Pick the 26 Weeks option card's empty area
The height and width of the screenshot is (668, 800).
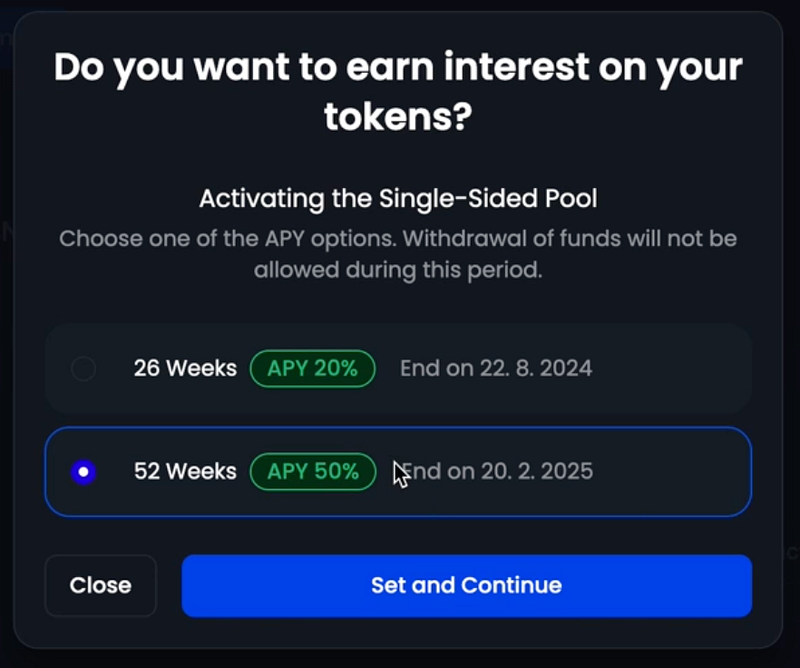click(673, 368)
